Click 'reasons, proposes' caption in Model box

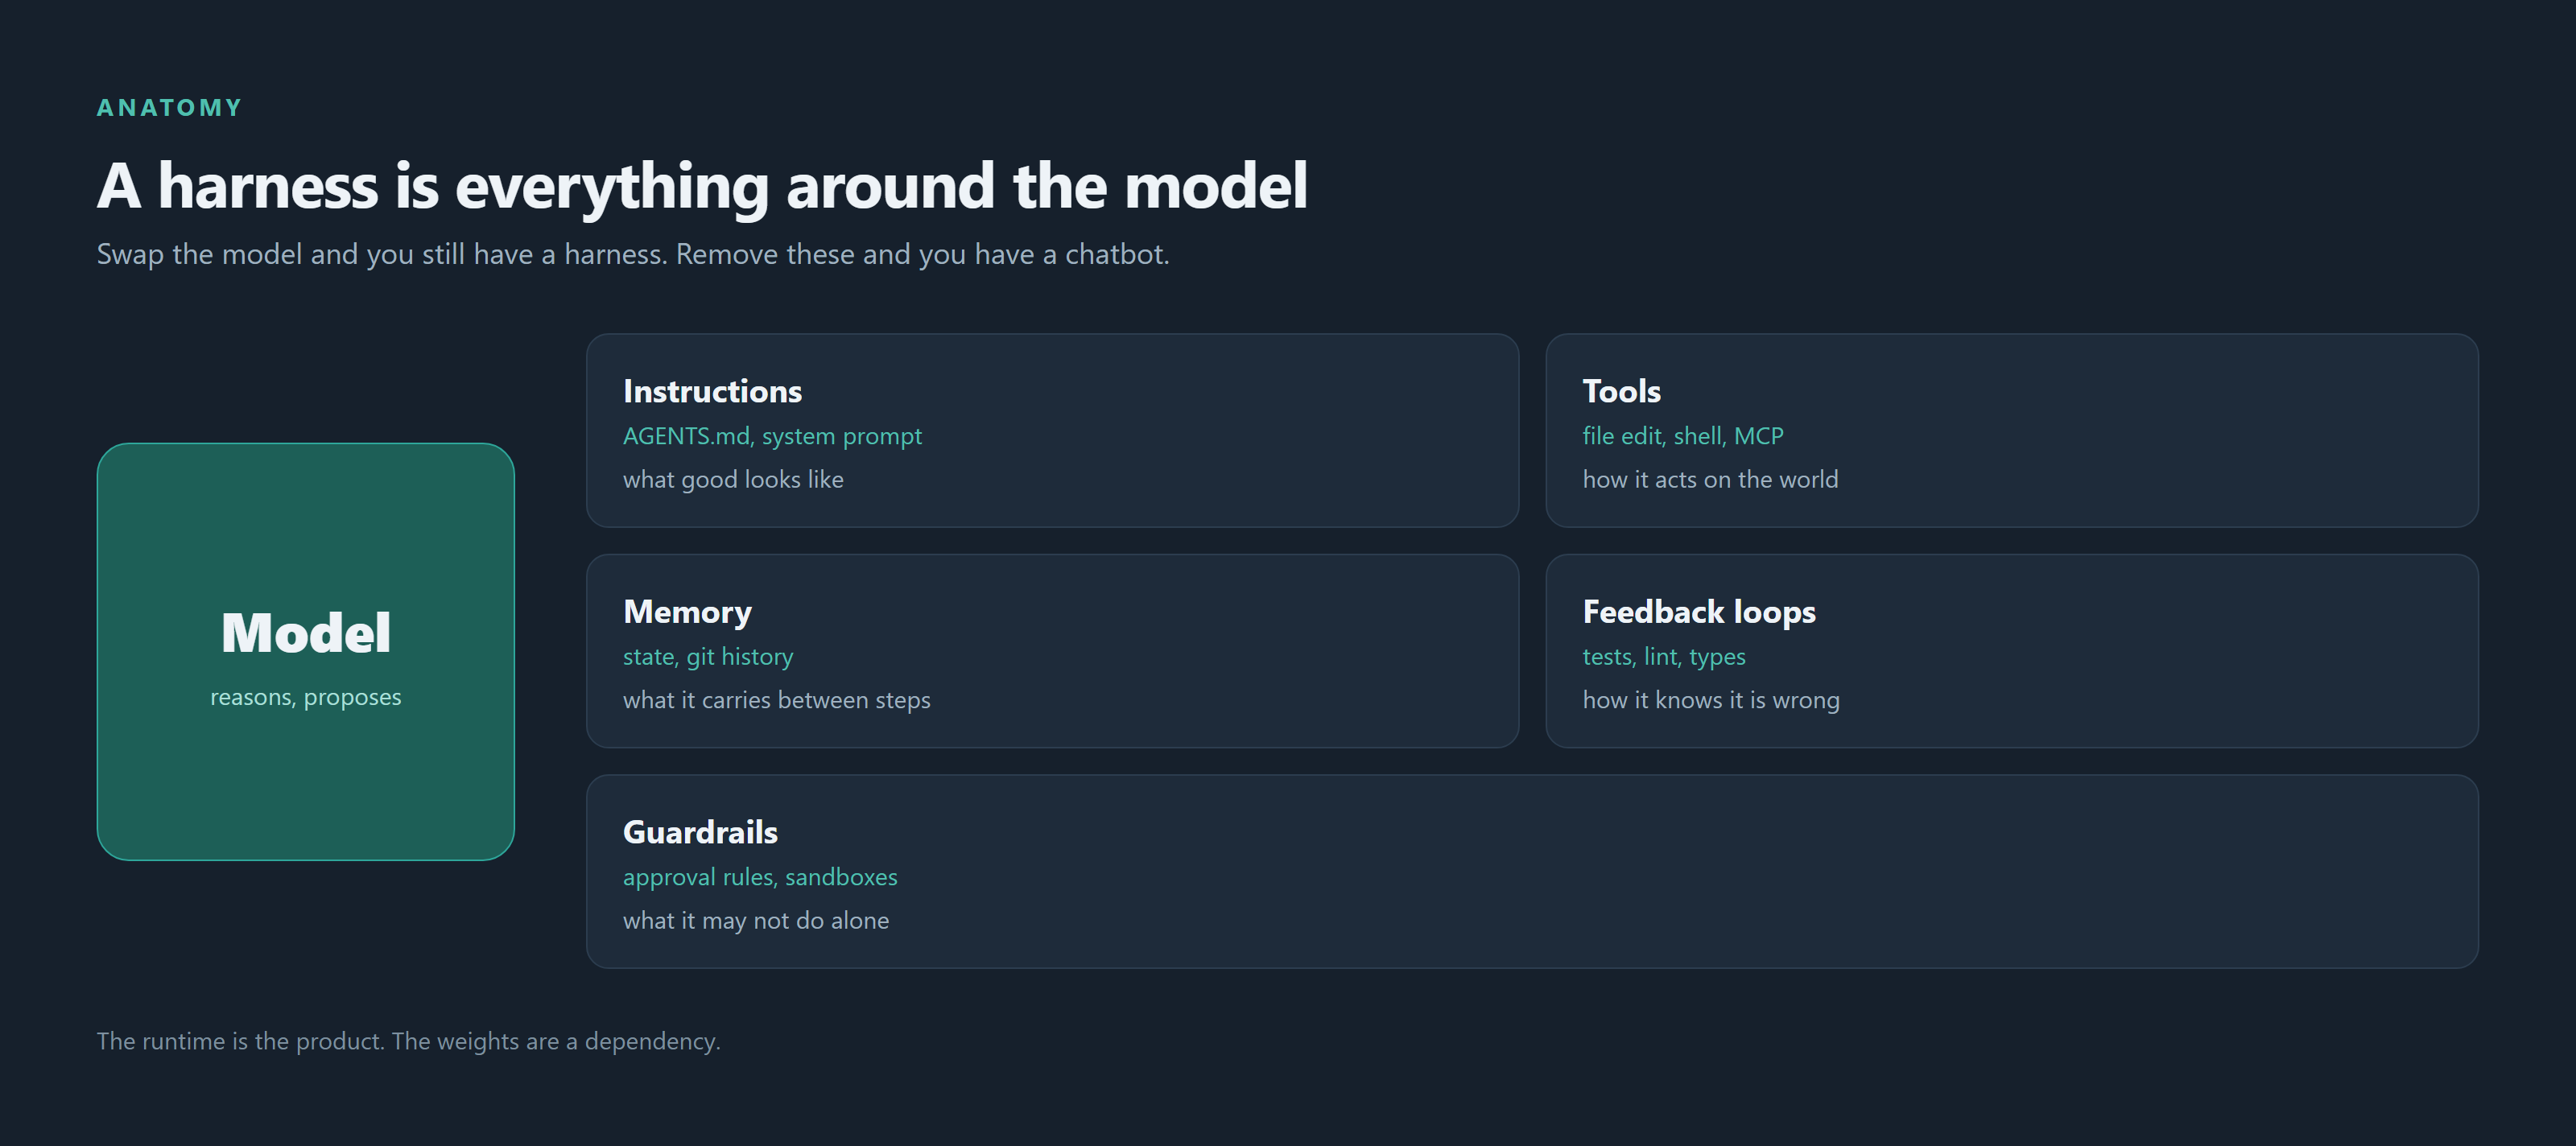(305, 697)
